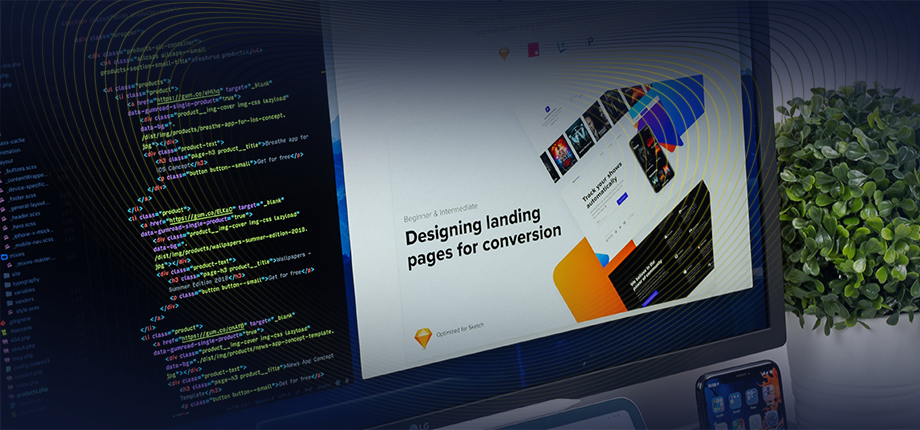Open _buttons.scss in the file tree
Viewport: 920px width, 430px height.
(21, 169)
